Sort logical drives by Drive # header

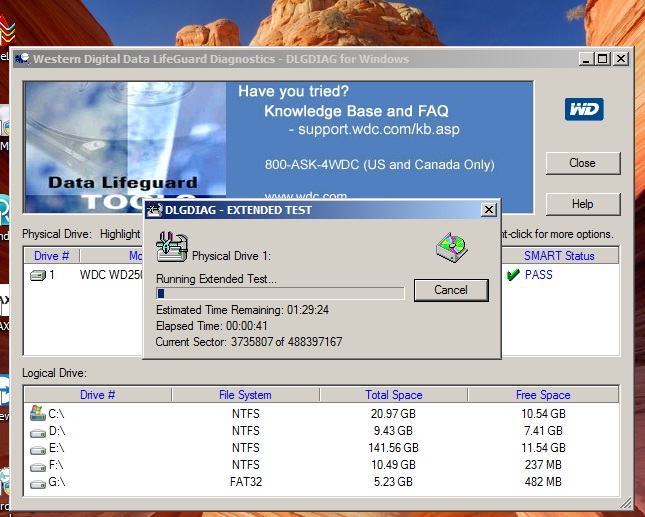[x=97, y=395]
